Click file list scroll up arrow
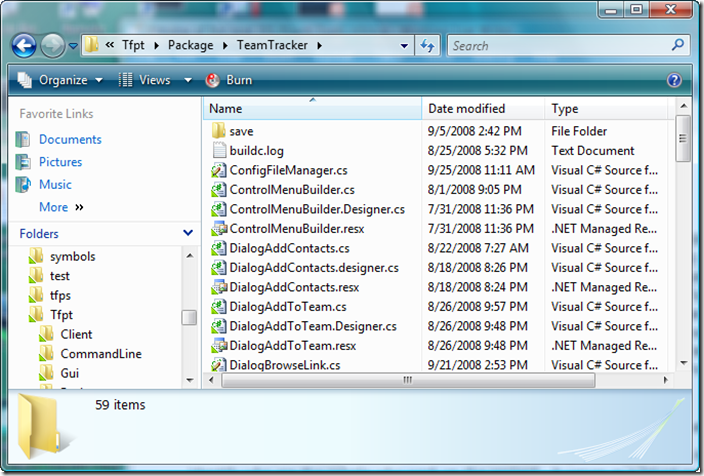 (683, 106)
